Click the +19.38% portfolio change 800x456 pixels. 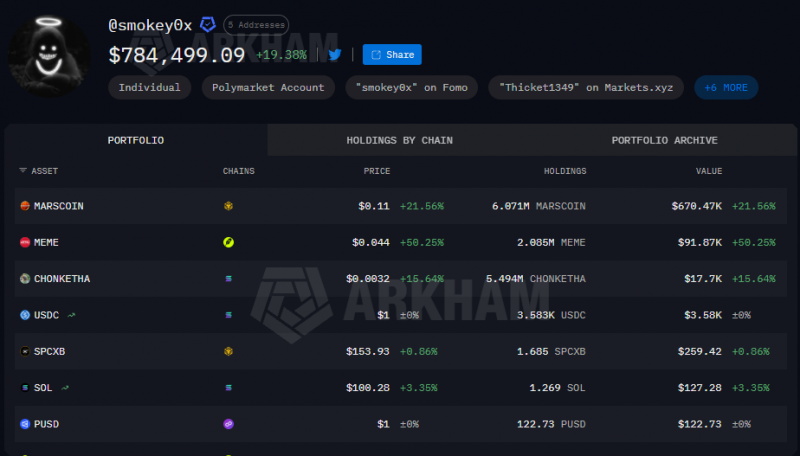click(x=281, y=55)
